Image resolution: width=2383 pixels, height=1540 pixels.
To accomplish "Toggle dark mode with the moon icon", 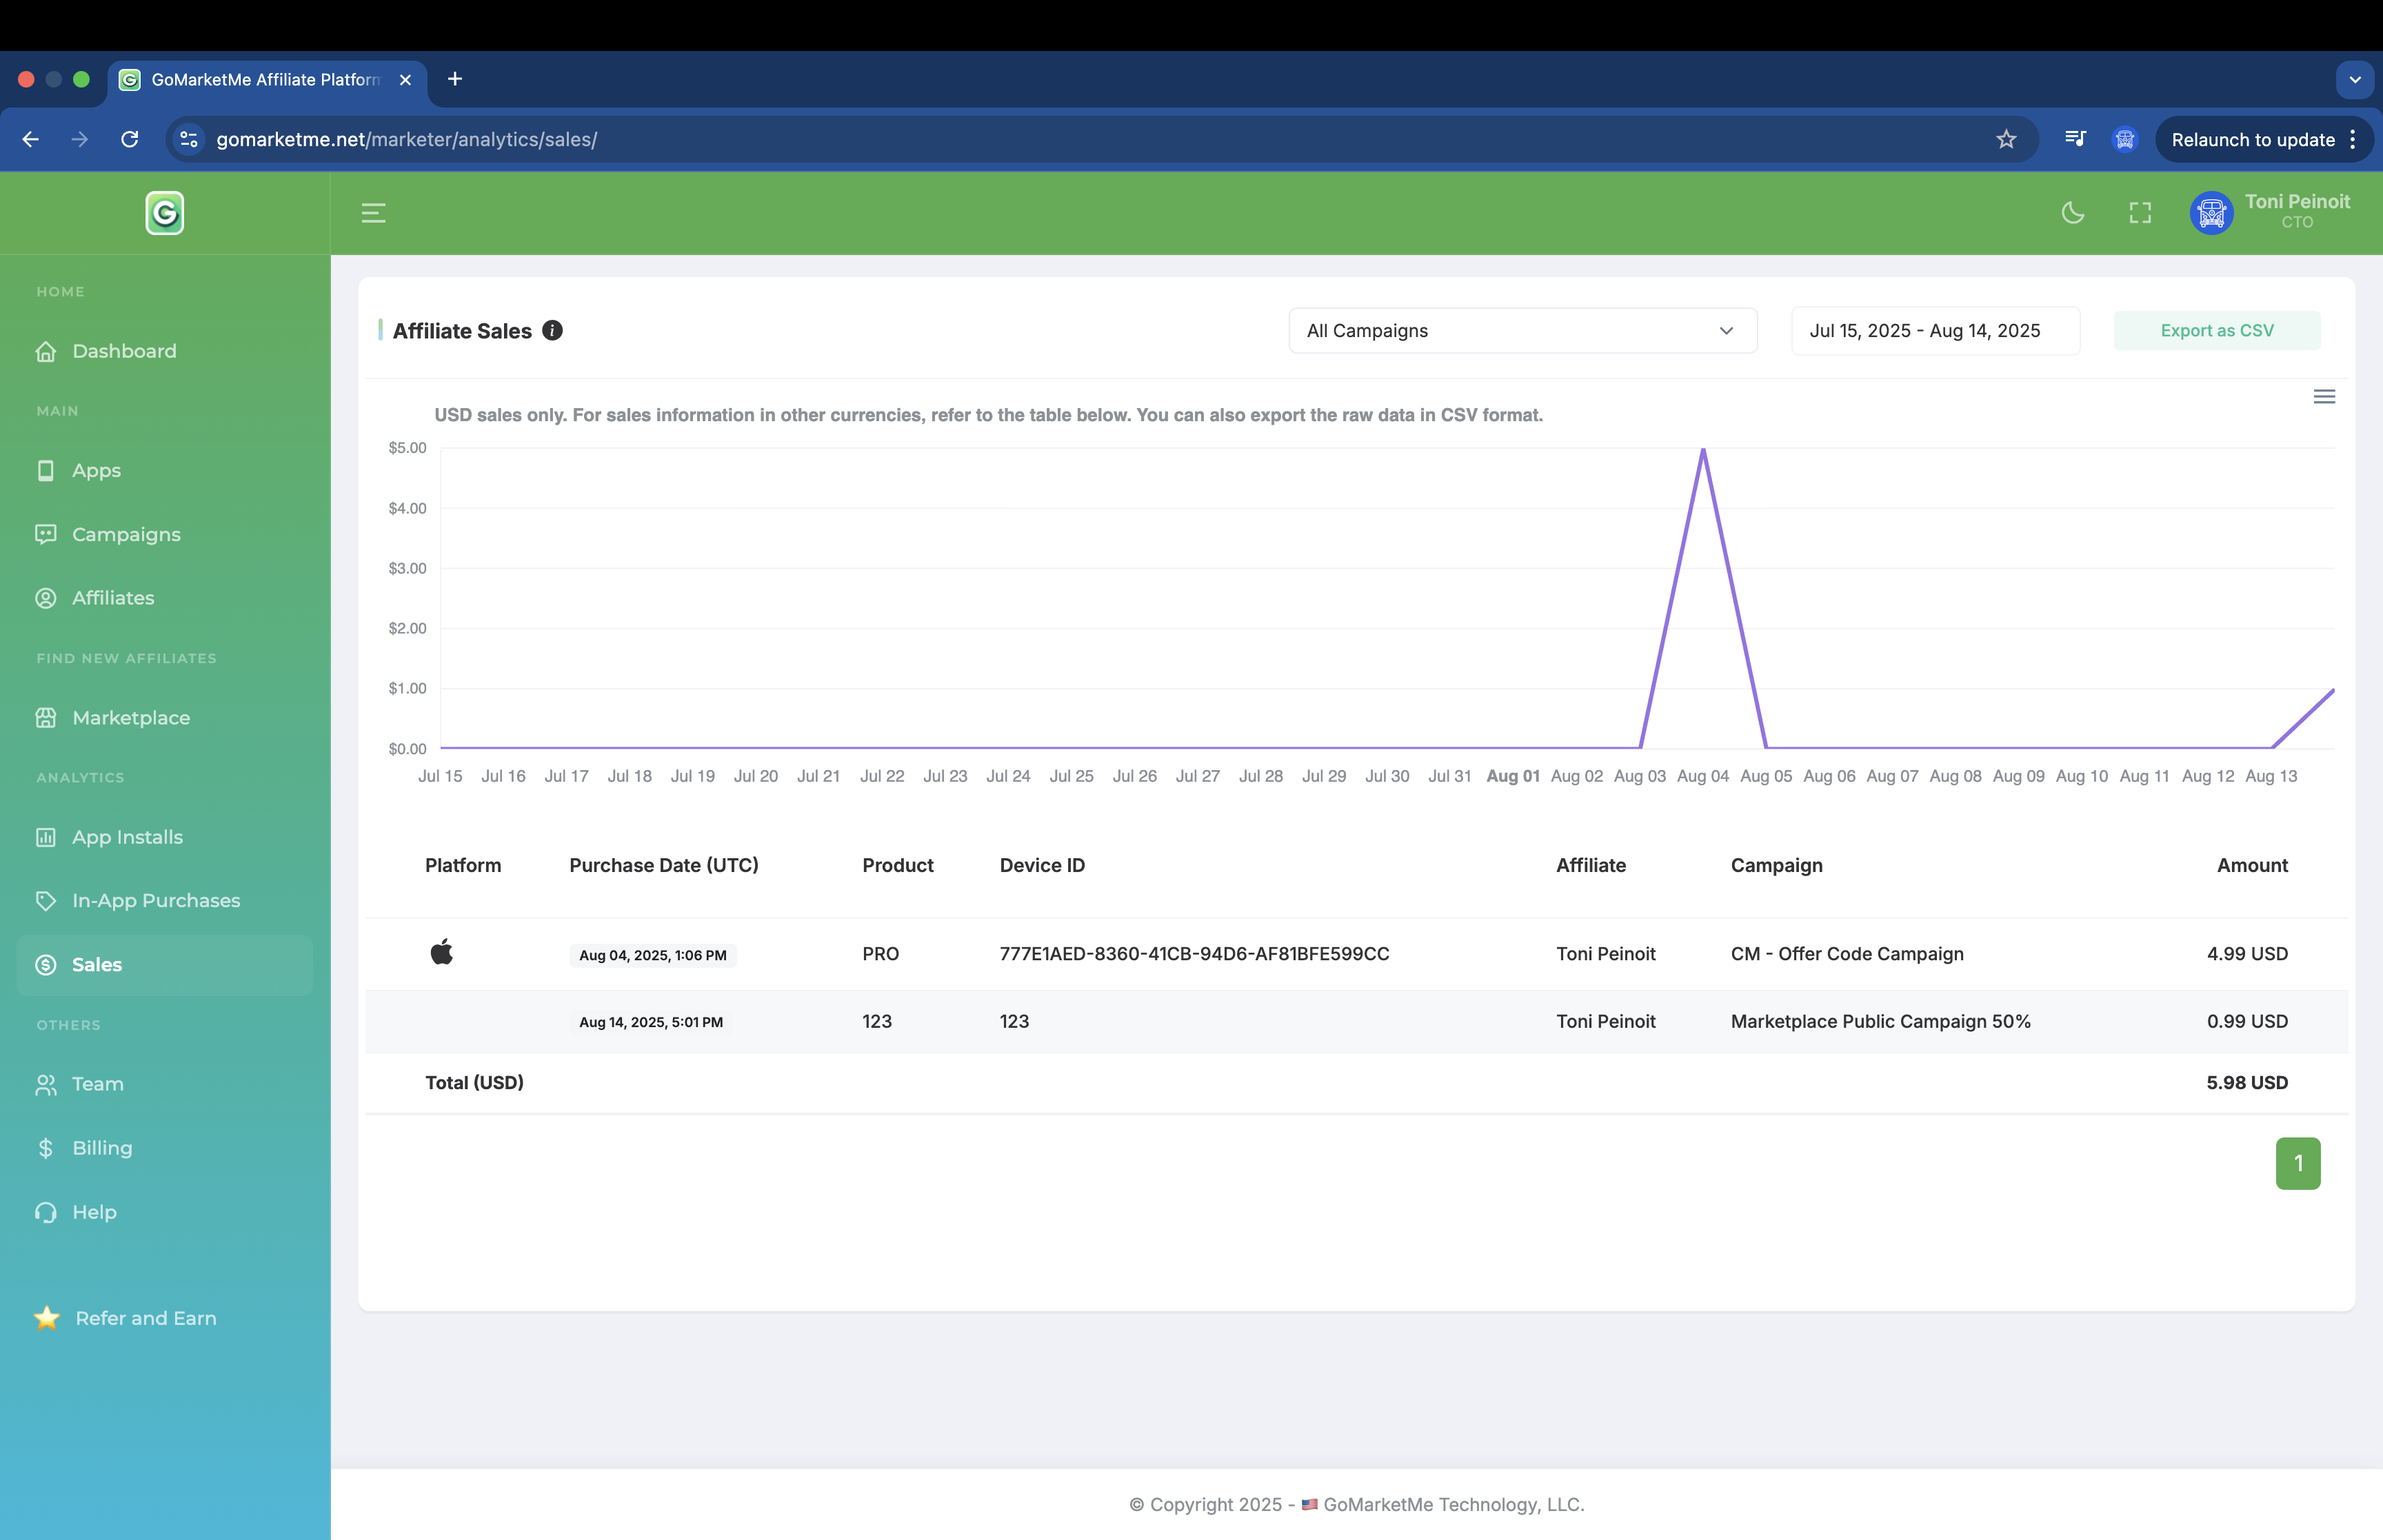I will click(x=2072, y=213).
